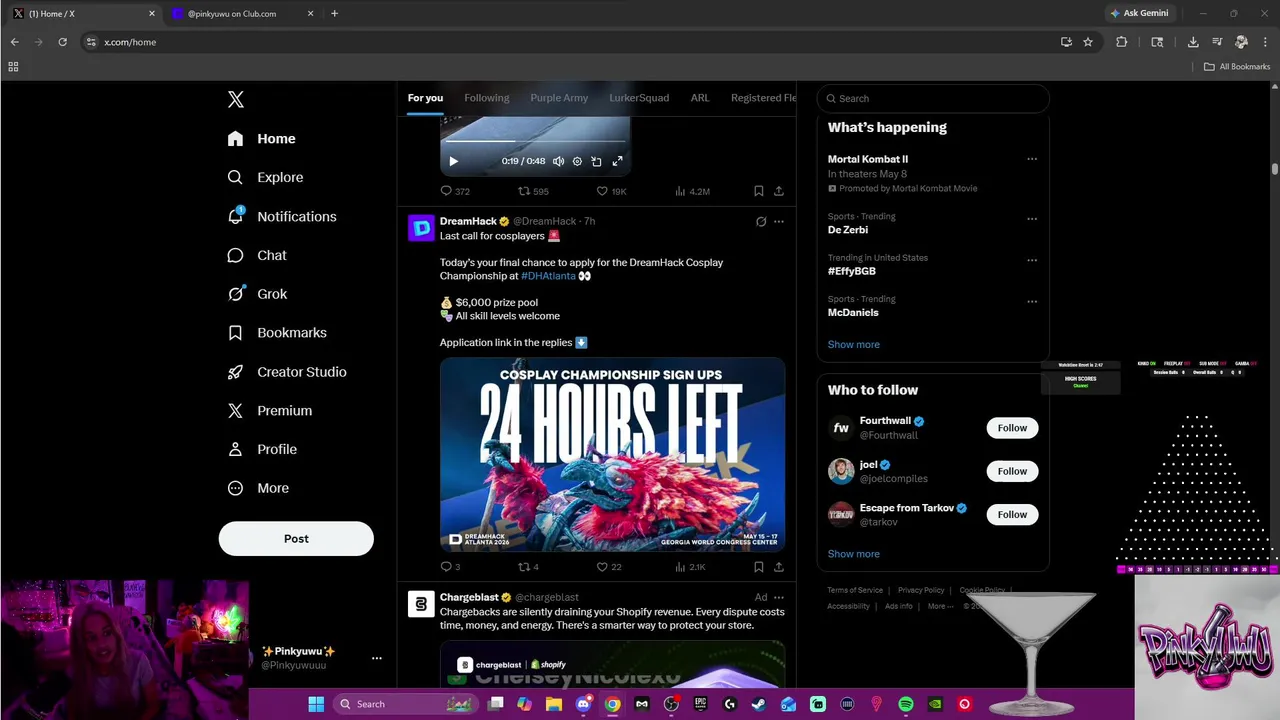Select the For you tab
The image size is (1280, 720).
tap(425, 98)
